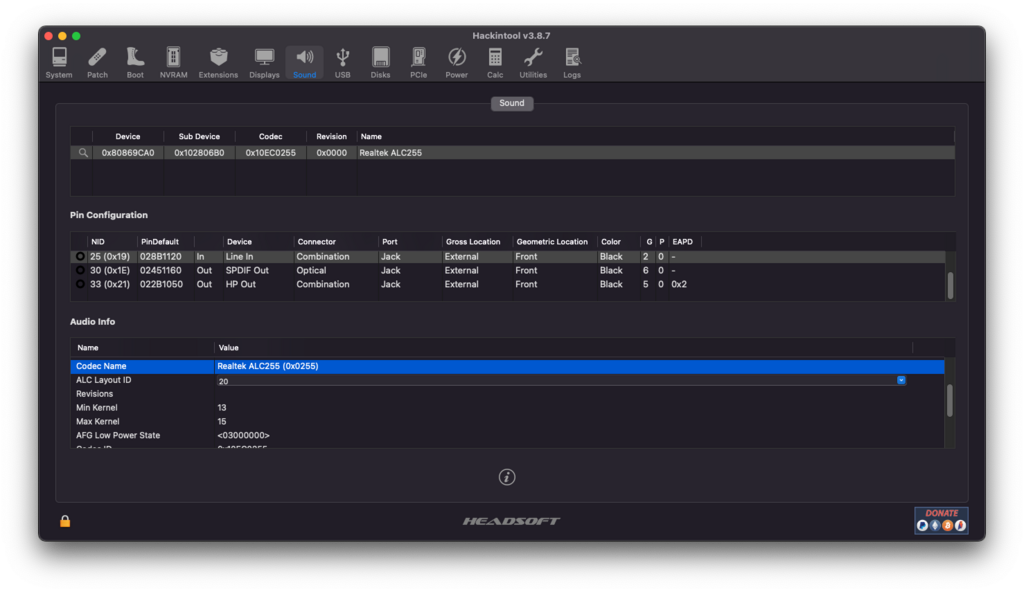The width and height of the screenshot is (1024, 592).
Task: Open the Extensions toolbar section
Action: 218,63
